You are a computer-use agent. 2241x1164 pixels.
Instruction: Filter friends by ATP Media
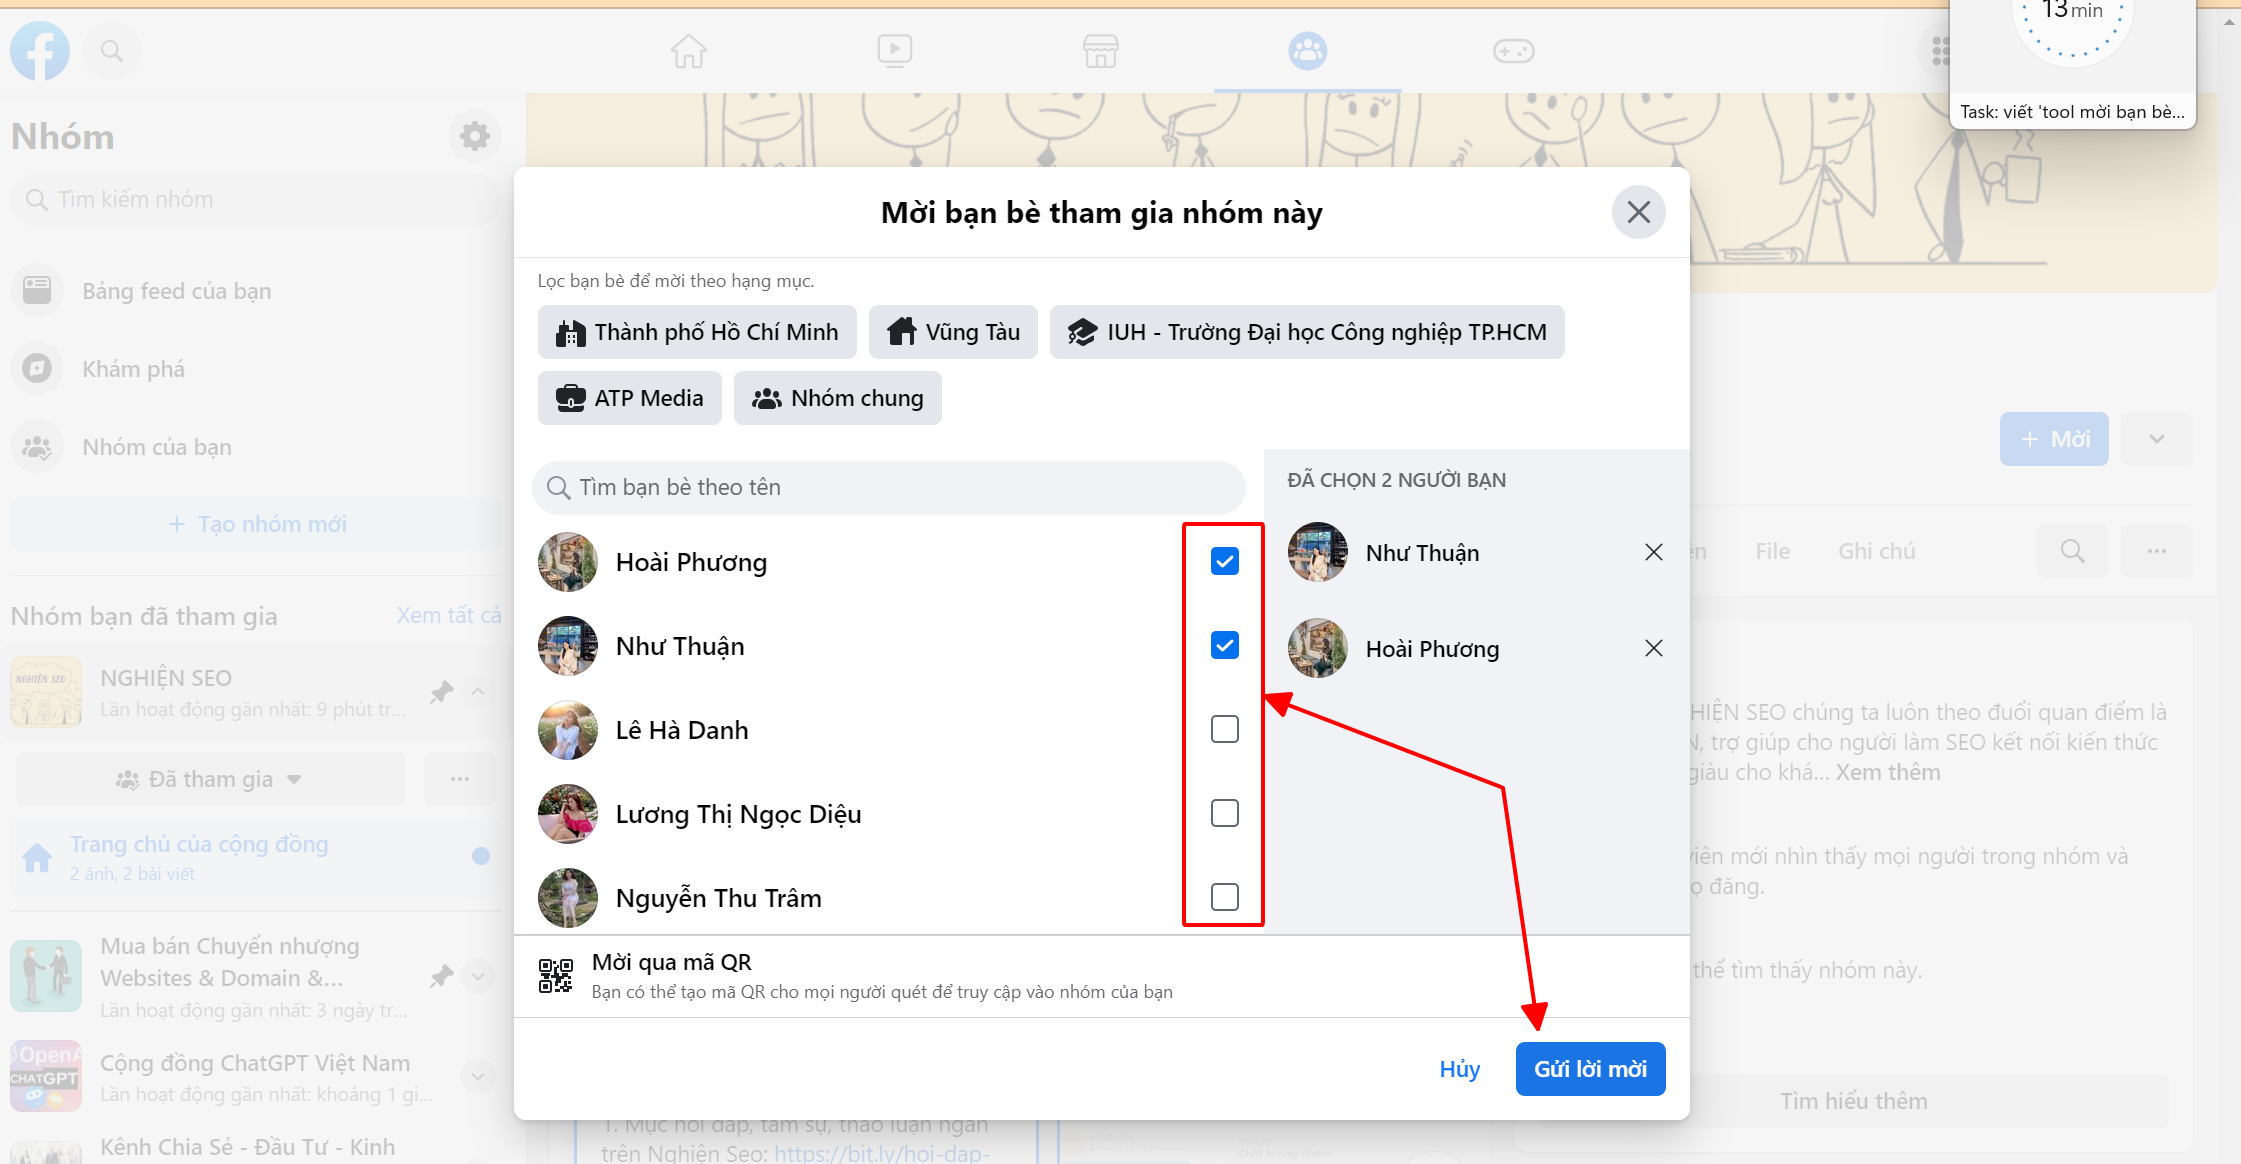(x=630, y=398)
